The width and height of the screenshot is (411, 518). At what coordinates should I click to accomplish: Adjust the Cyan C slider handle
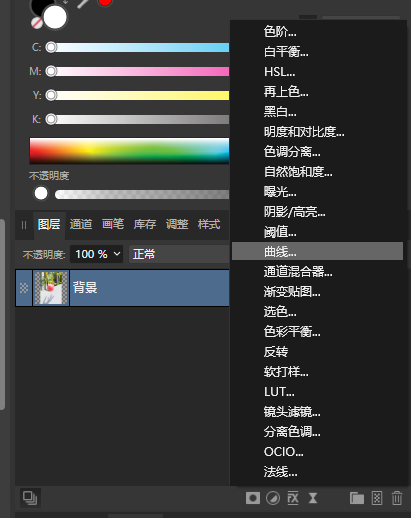pyautogui.click(x=51, y=47)
